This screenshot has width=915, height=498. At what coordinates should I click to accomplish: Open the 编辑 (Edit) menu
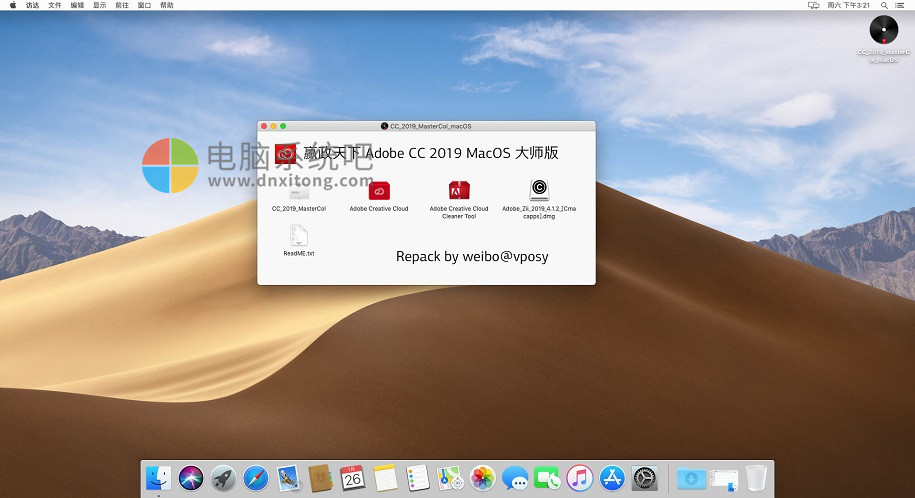pos(77,5)
